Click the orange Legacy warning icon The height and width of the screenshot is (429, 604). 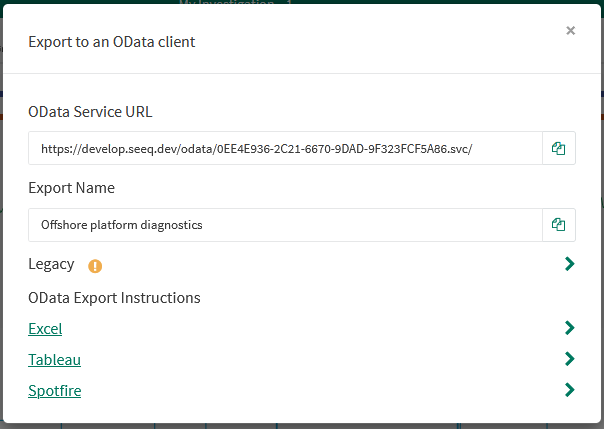[x=95, y=265]
